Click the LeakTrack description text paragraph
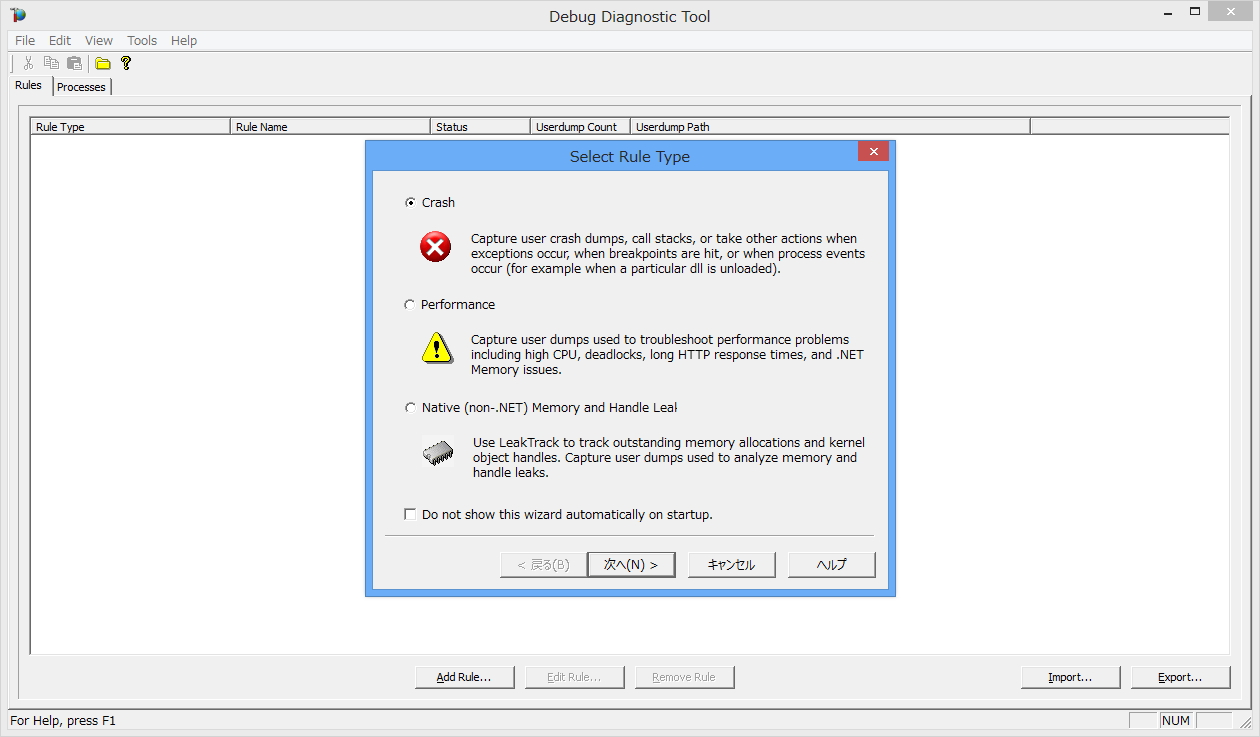Viewport: 1260px width, 737px height. pyautogui.click(x=669, y=457)
